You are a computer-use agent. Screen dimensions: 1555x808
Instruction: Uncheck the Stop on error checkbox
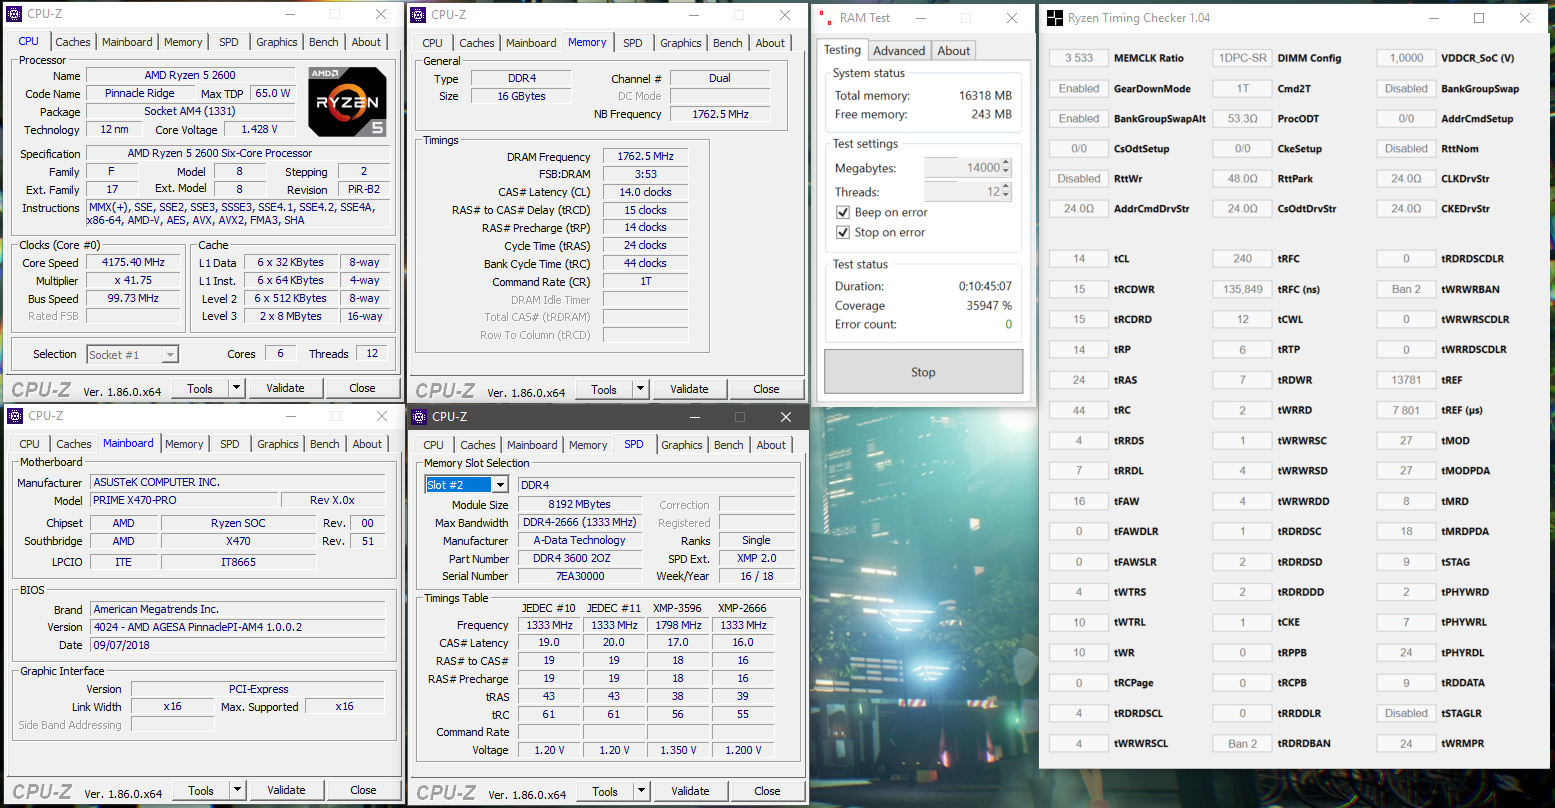point(843,233)
